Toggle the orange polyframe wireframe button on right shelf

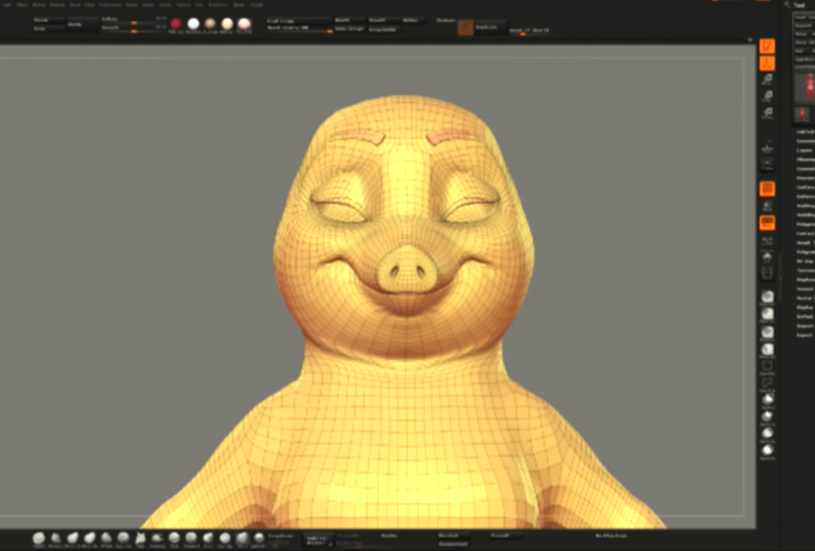(767, 223)
